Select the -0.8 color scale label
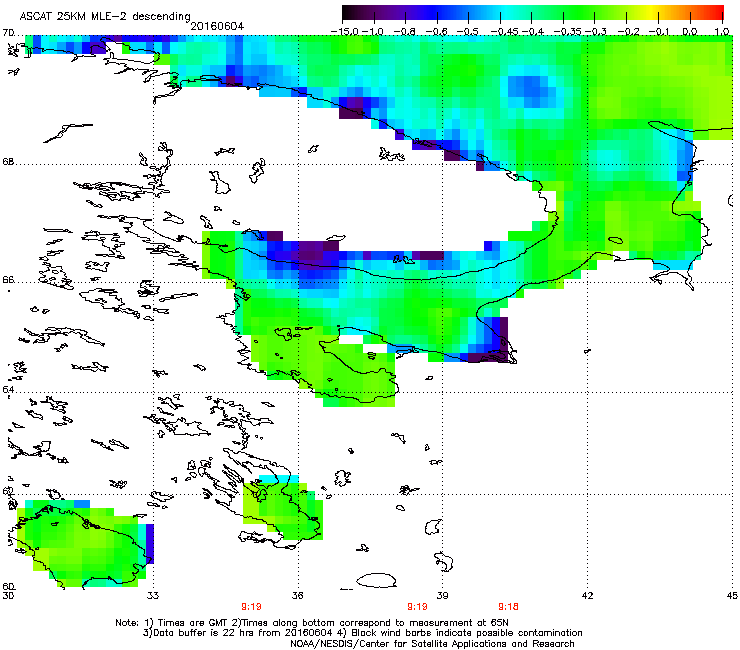This screenshot has width=740, height=650. (405, 32)
